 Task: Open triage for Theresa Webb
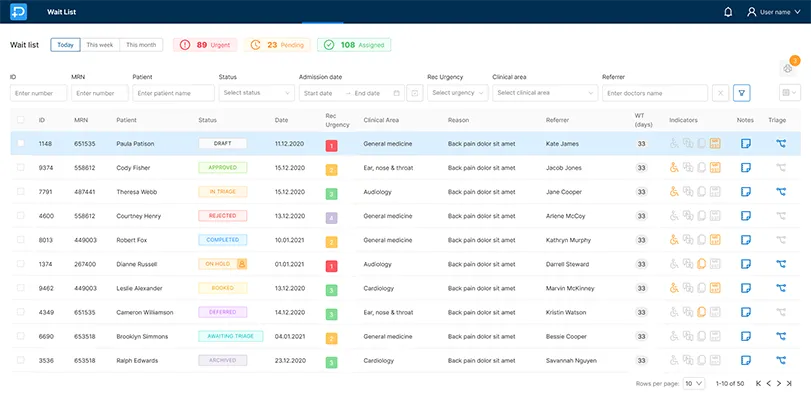point(781,192)
